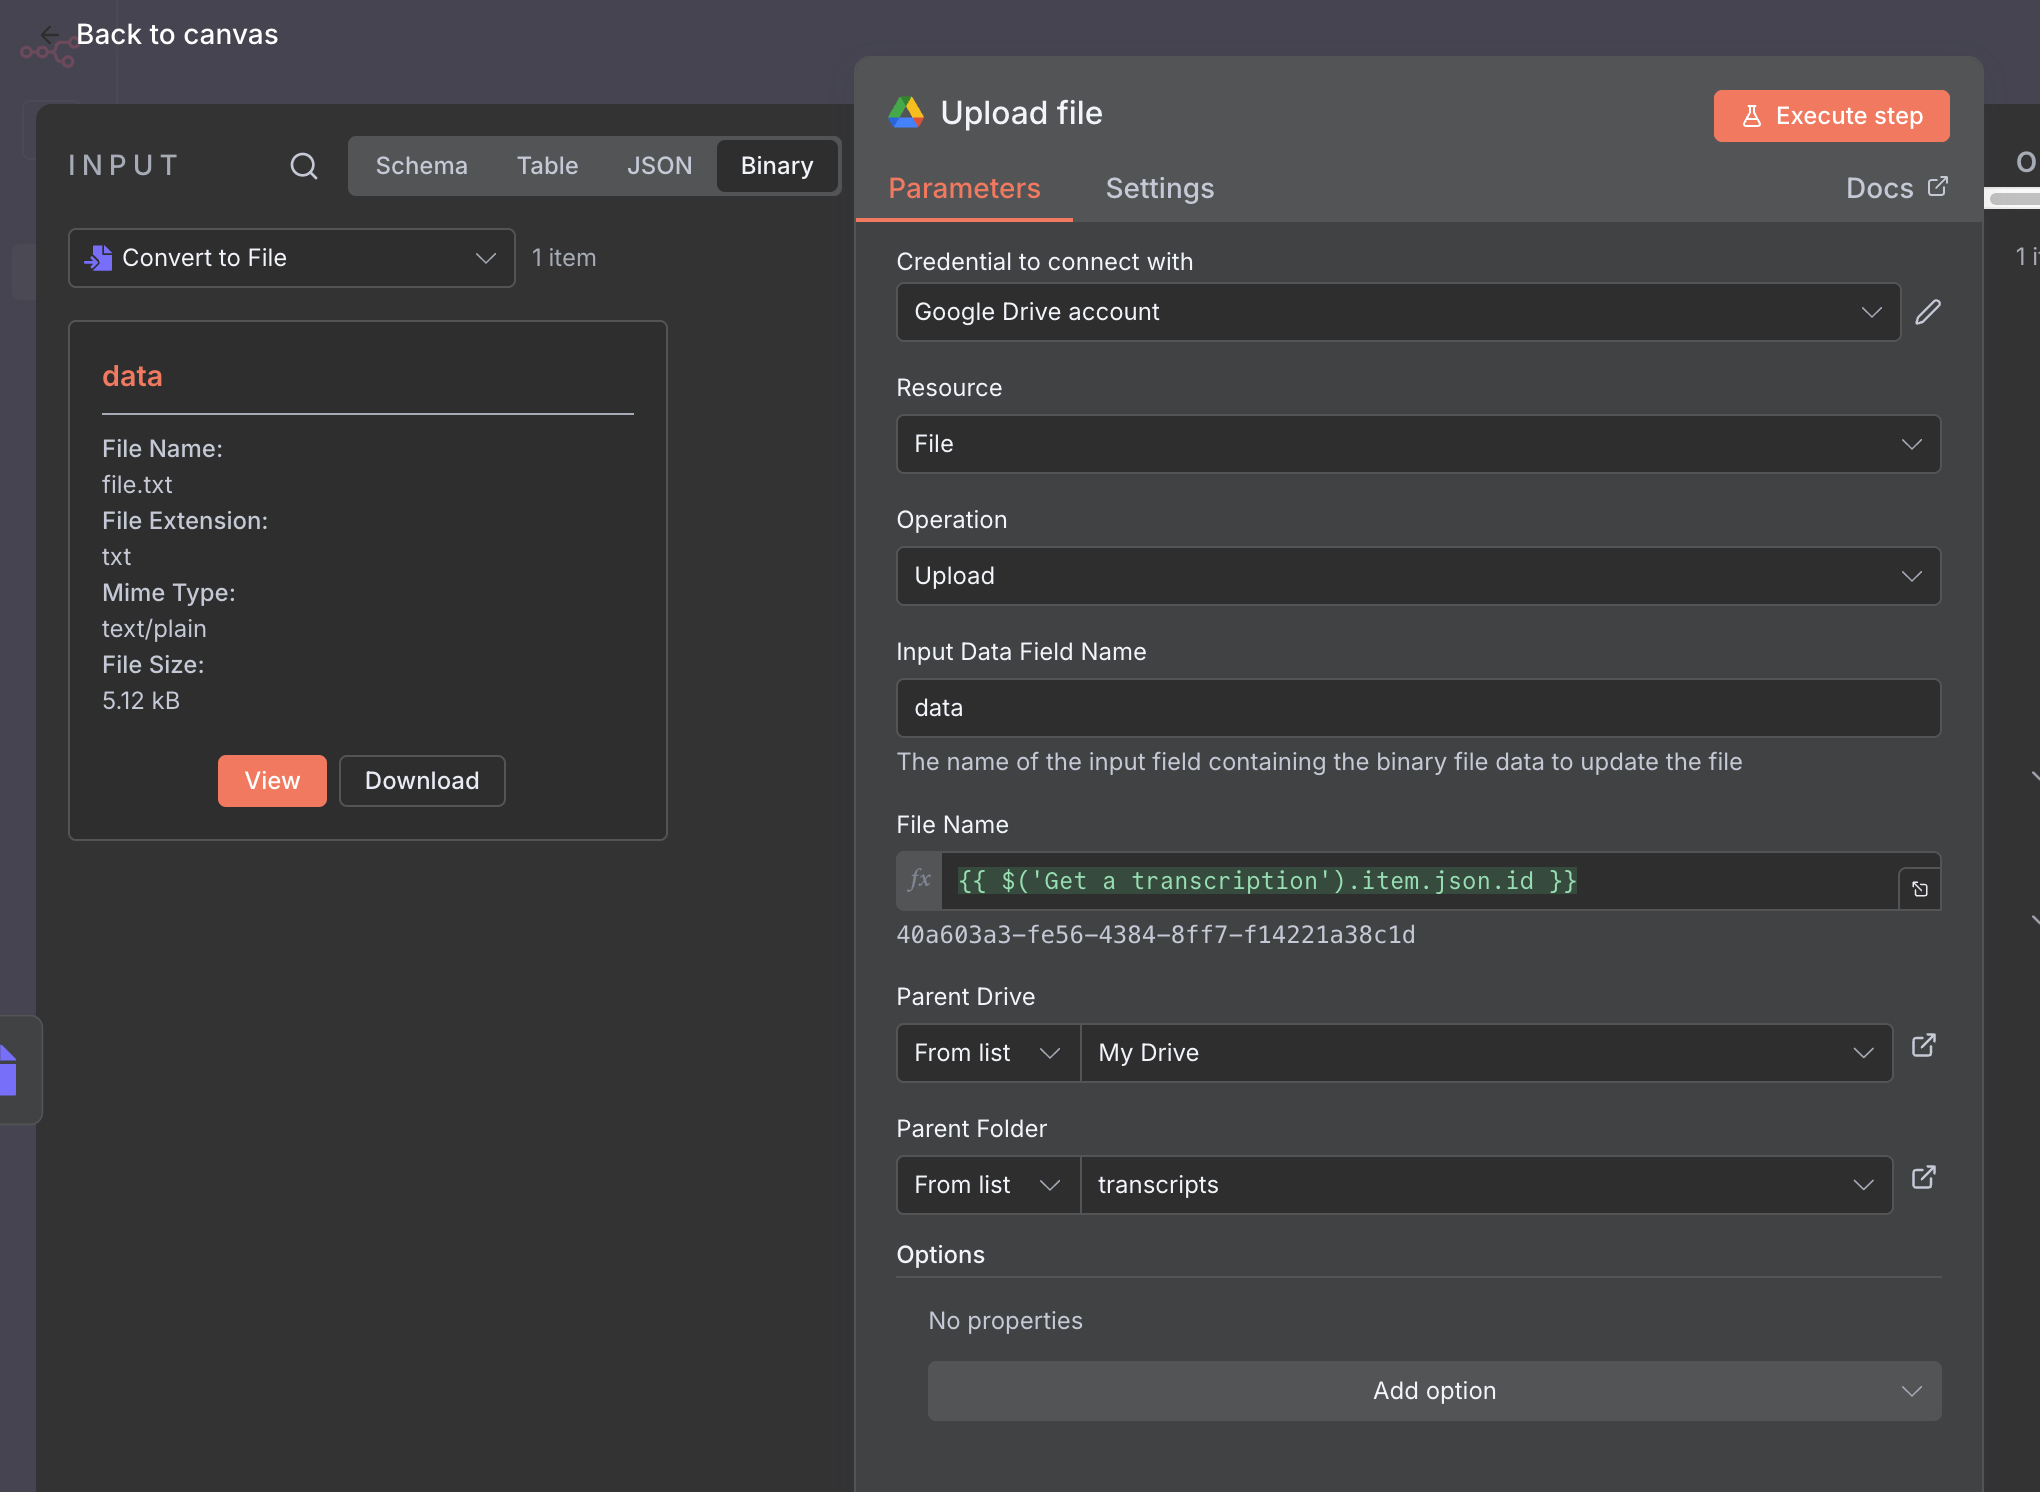Switch input view to JSON
Screen dimensions: 2040x1492
click(x=659, y=166)
